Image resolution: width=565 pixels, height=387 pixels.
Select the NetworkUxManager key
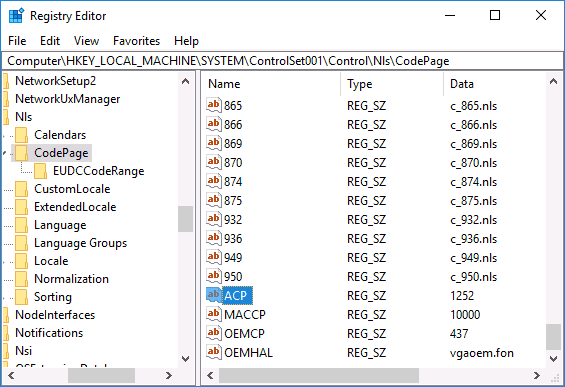67,99
